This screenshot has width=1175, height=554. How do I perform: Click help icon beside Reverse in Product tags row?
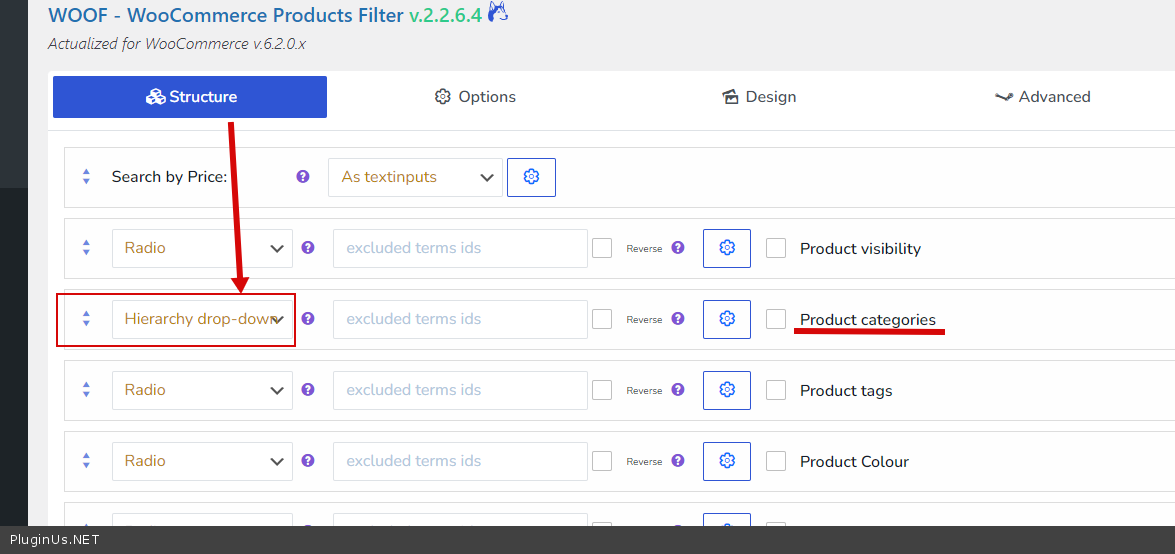point(678,390)
